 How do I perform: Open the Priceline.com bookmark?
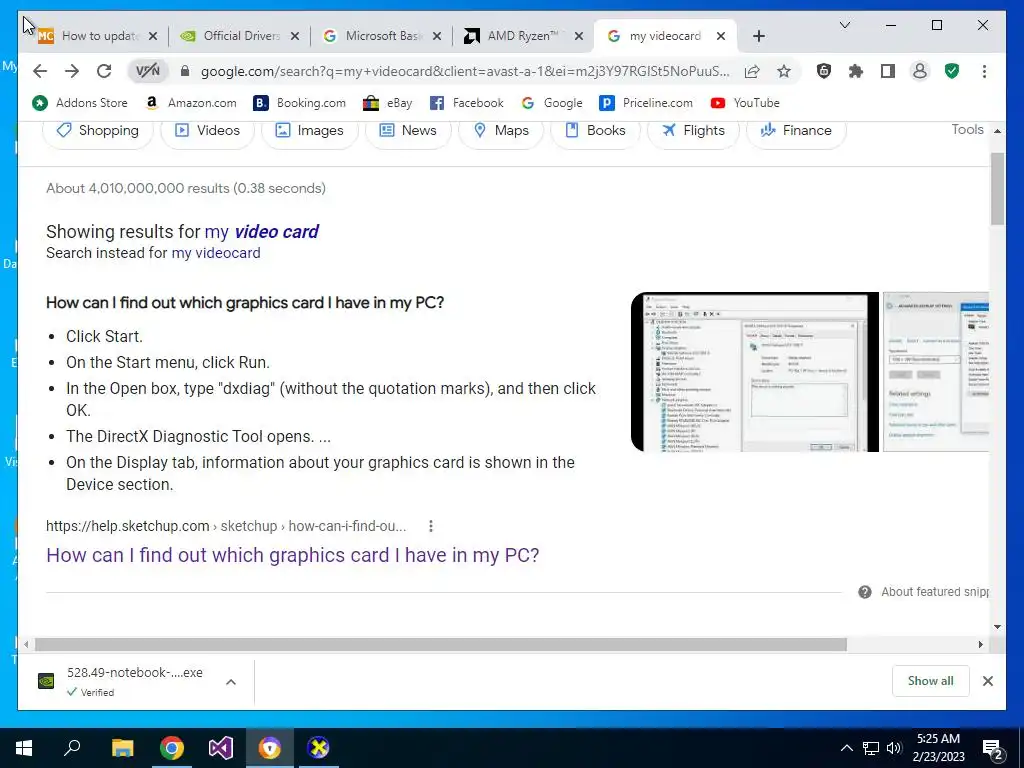point(646,103)
